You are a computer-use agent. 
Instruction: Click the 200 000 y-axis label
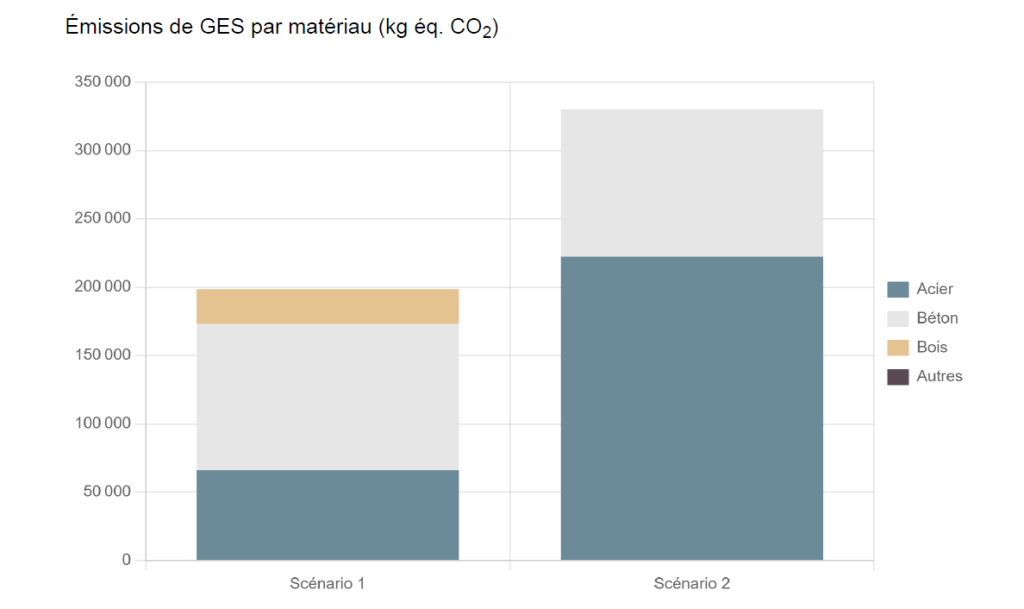(x=103, y=287)
